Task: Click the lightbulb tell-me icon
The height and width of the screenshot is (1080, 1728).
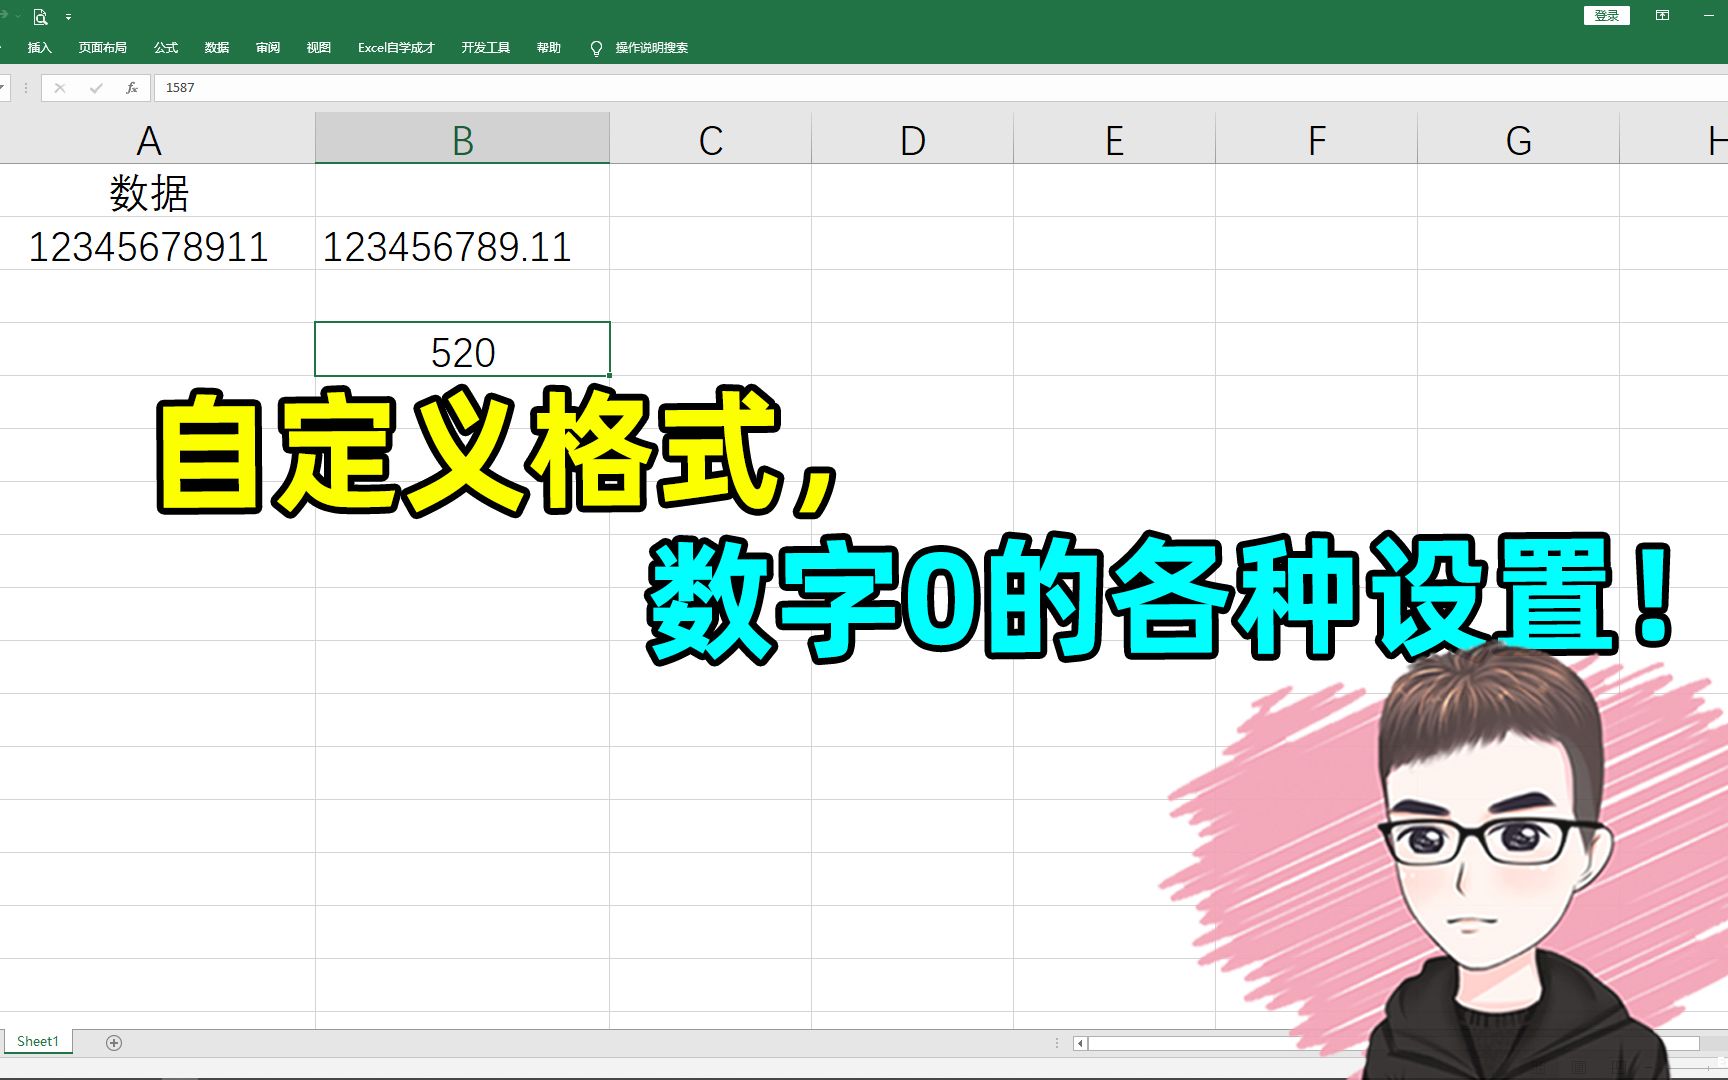Action: click(596, 48)
